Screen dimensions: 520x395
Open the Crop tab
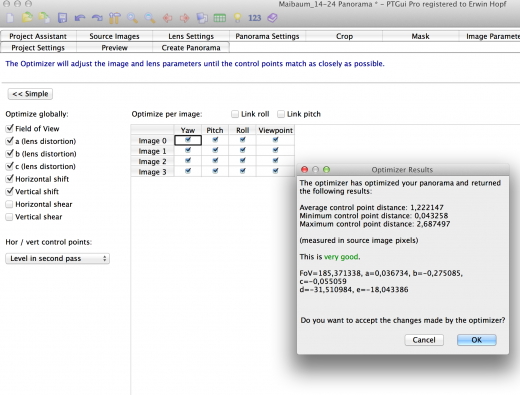[x=344, y=36]
